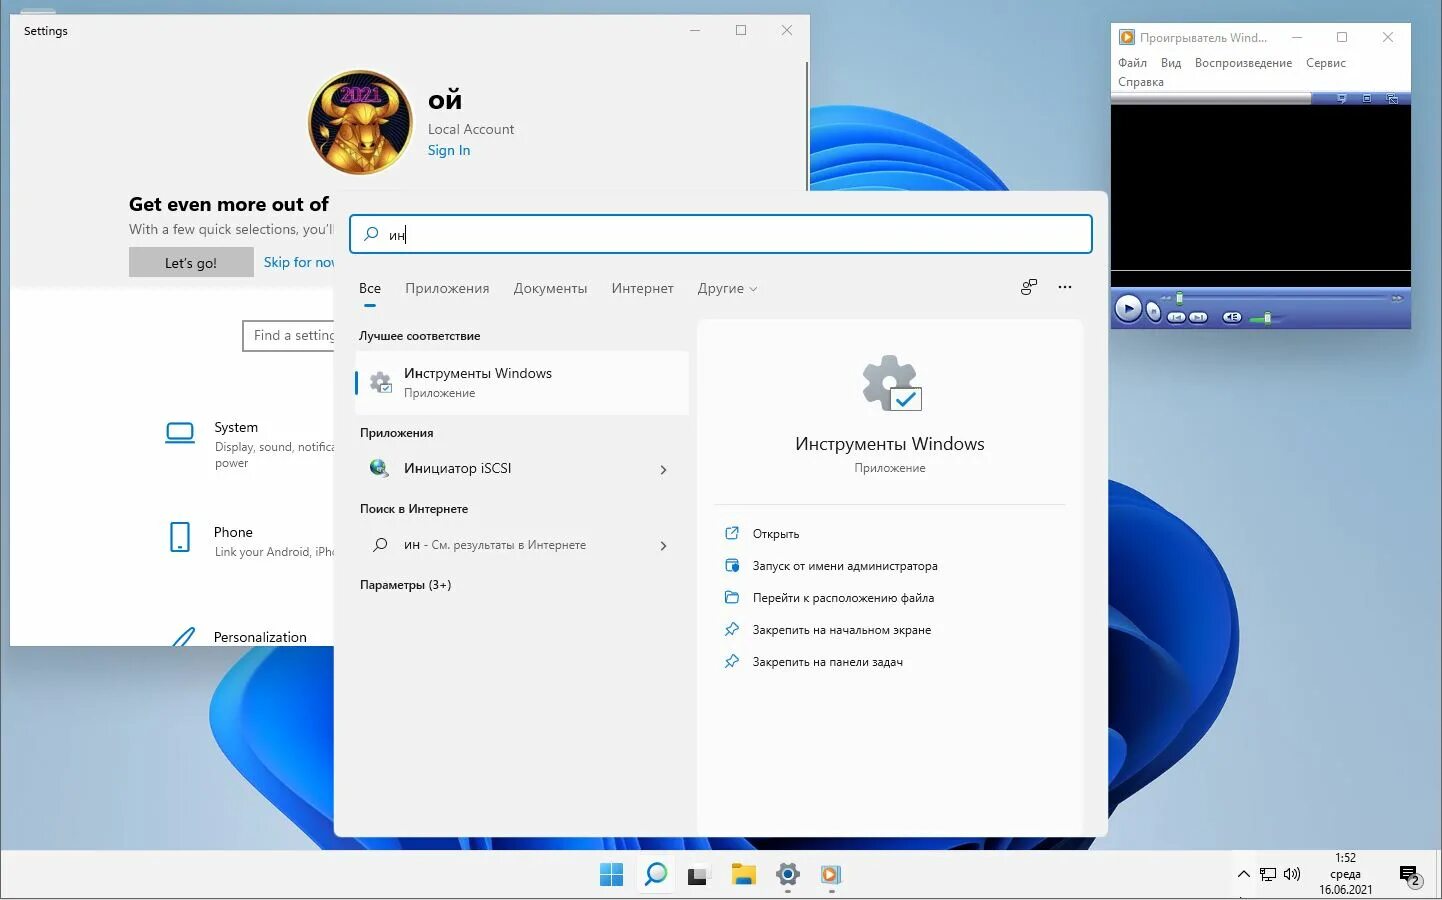1442x900 pixels.
Task: Open the Windows Start button on taskbar
Action: click(611, 875)
